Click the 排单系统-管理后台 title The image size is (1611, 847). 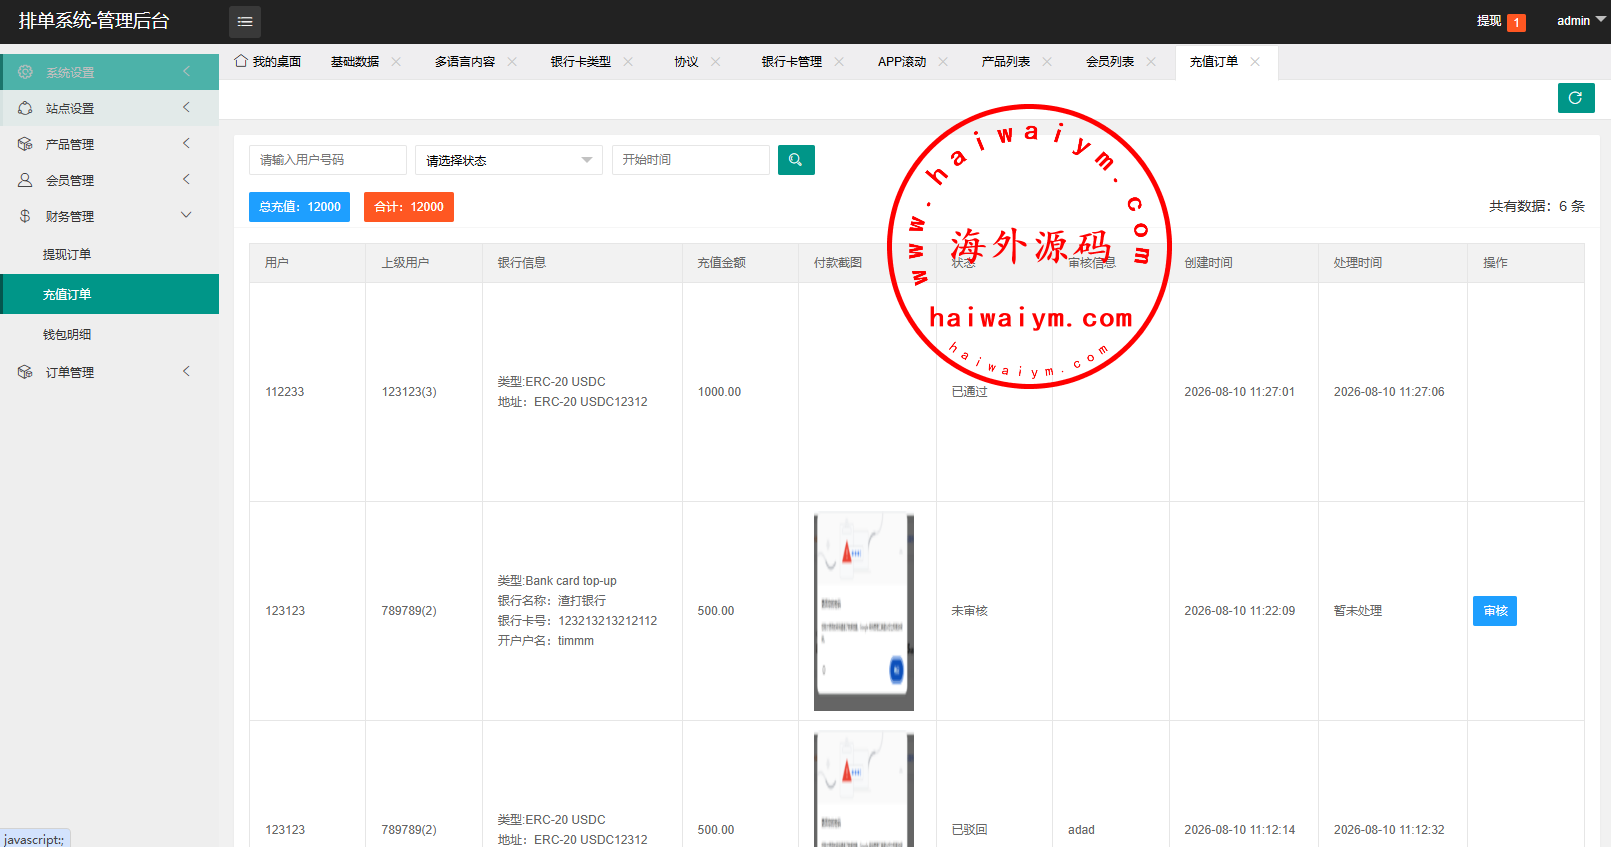[x=94, y=21]
